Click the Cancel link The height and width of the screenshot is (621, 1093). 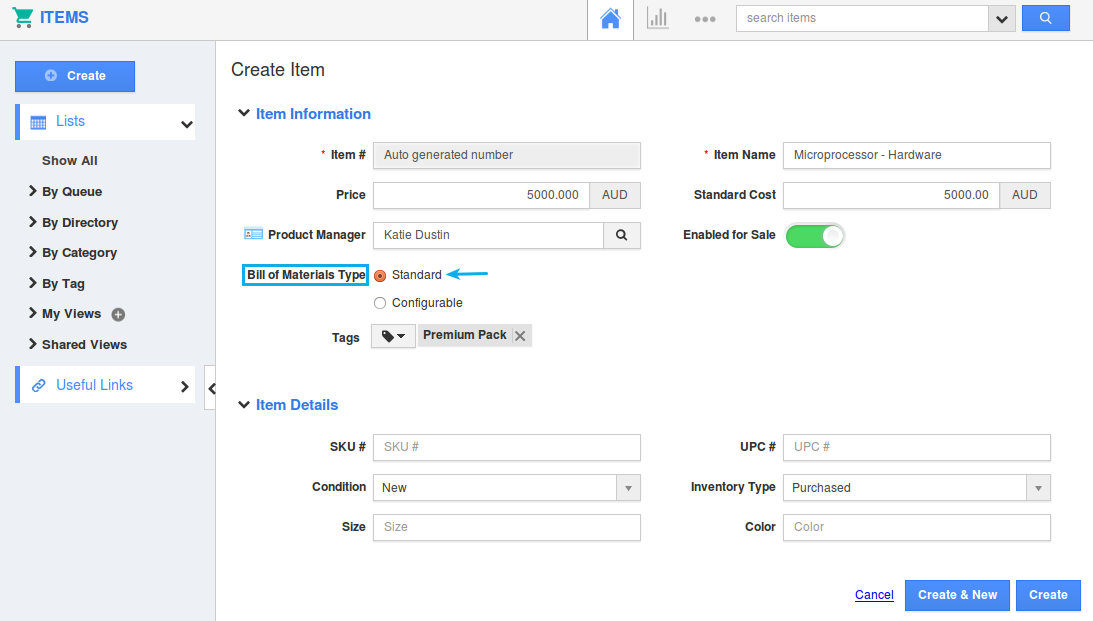pyautogui.click(x=874, y=595)
